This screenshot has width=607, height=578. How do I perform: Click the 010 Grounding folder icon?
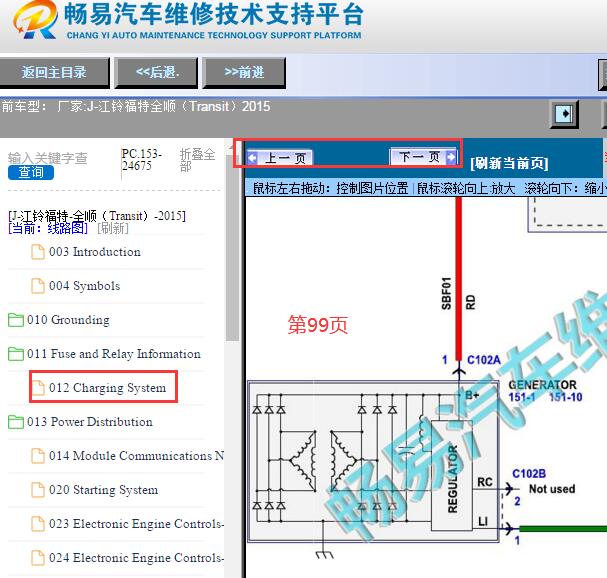click(15, 320)
